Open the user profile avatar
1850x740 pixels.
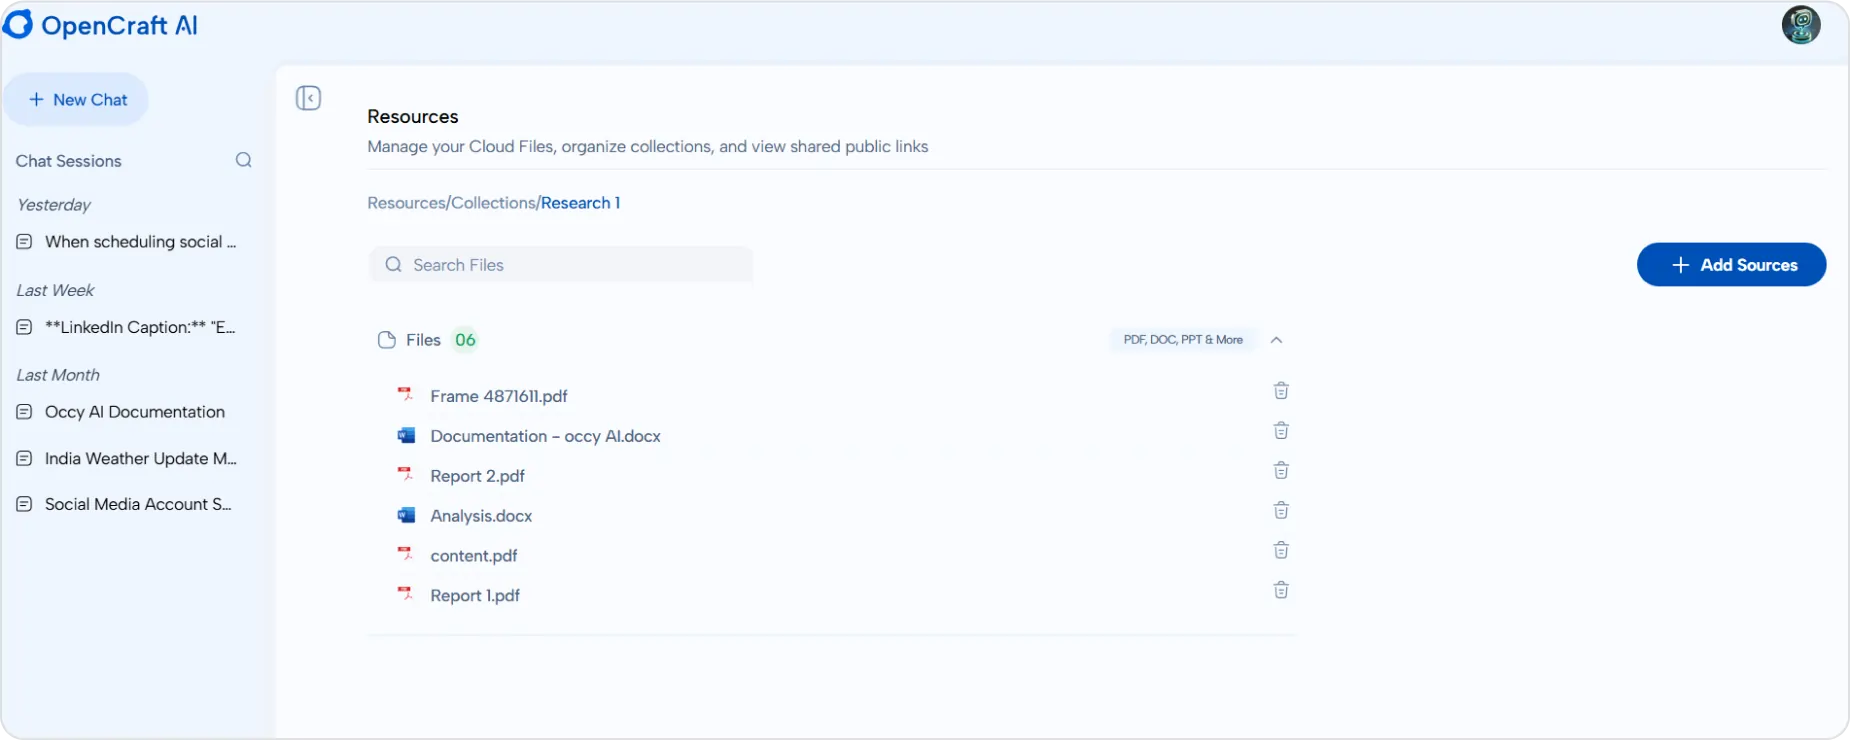(x=1800, y=26)
